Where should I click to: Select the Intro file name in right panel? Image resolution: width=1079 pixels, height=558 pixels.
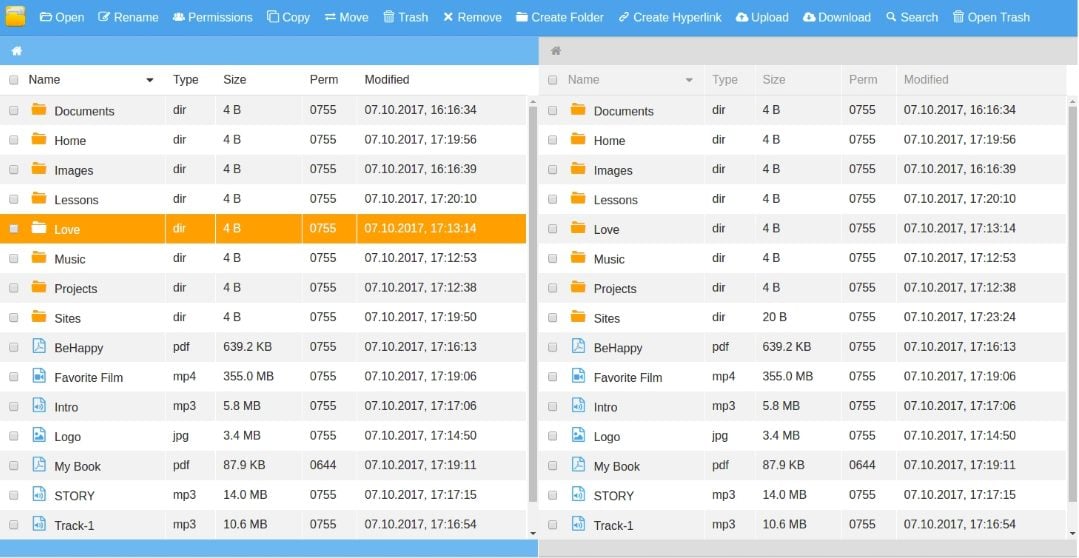(606, 407)
